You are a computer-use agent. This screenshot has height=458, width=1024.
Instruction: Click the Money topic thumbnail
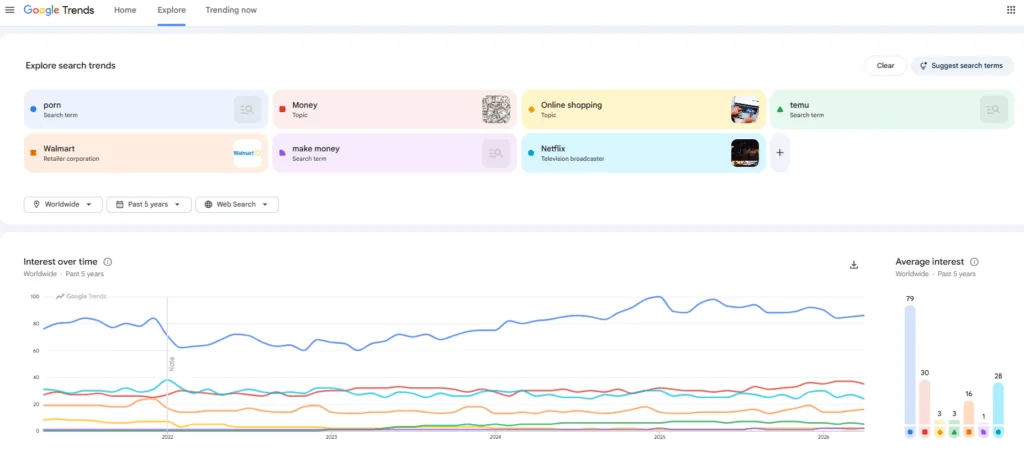[x=496, y=109]
